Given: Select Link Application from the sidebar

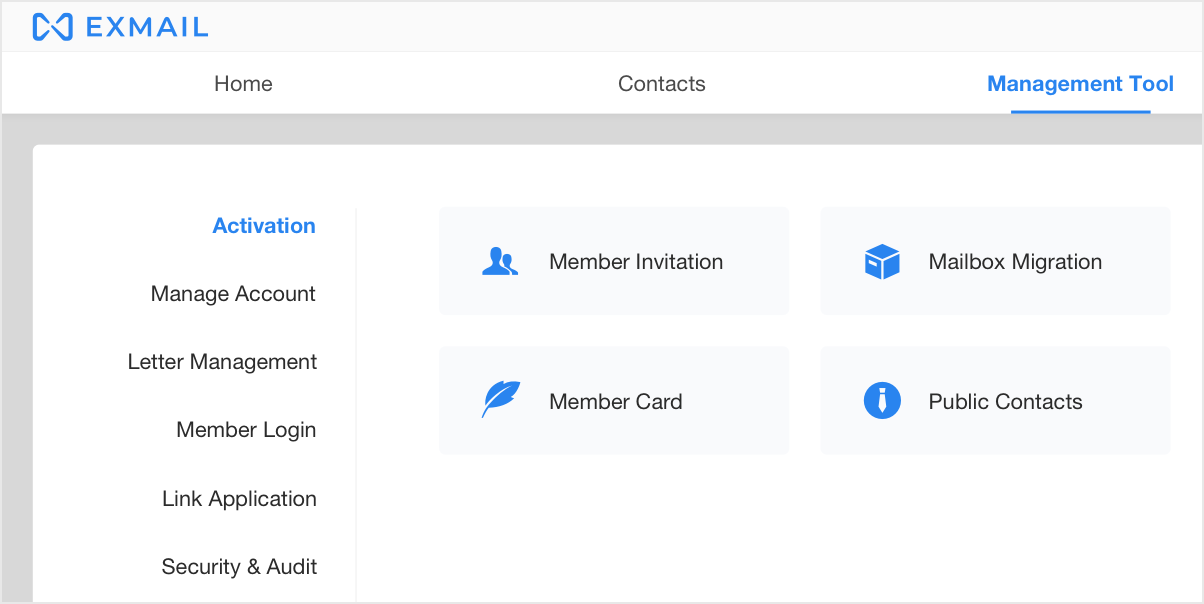Looking at the screenshot, I should pos(239,498).
